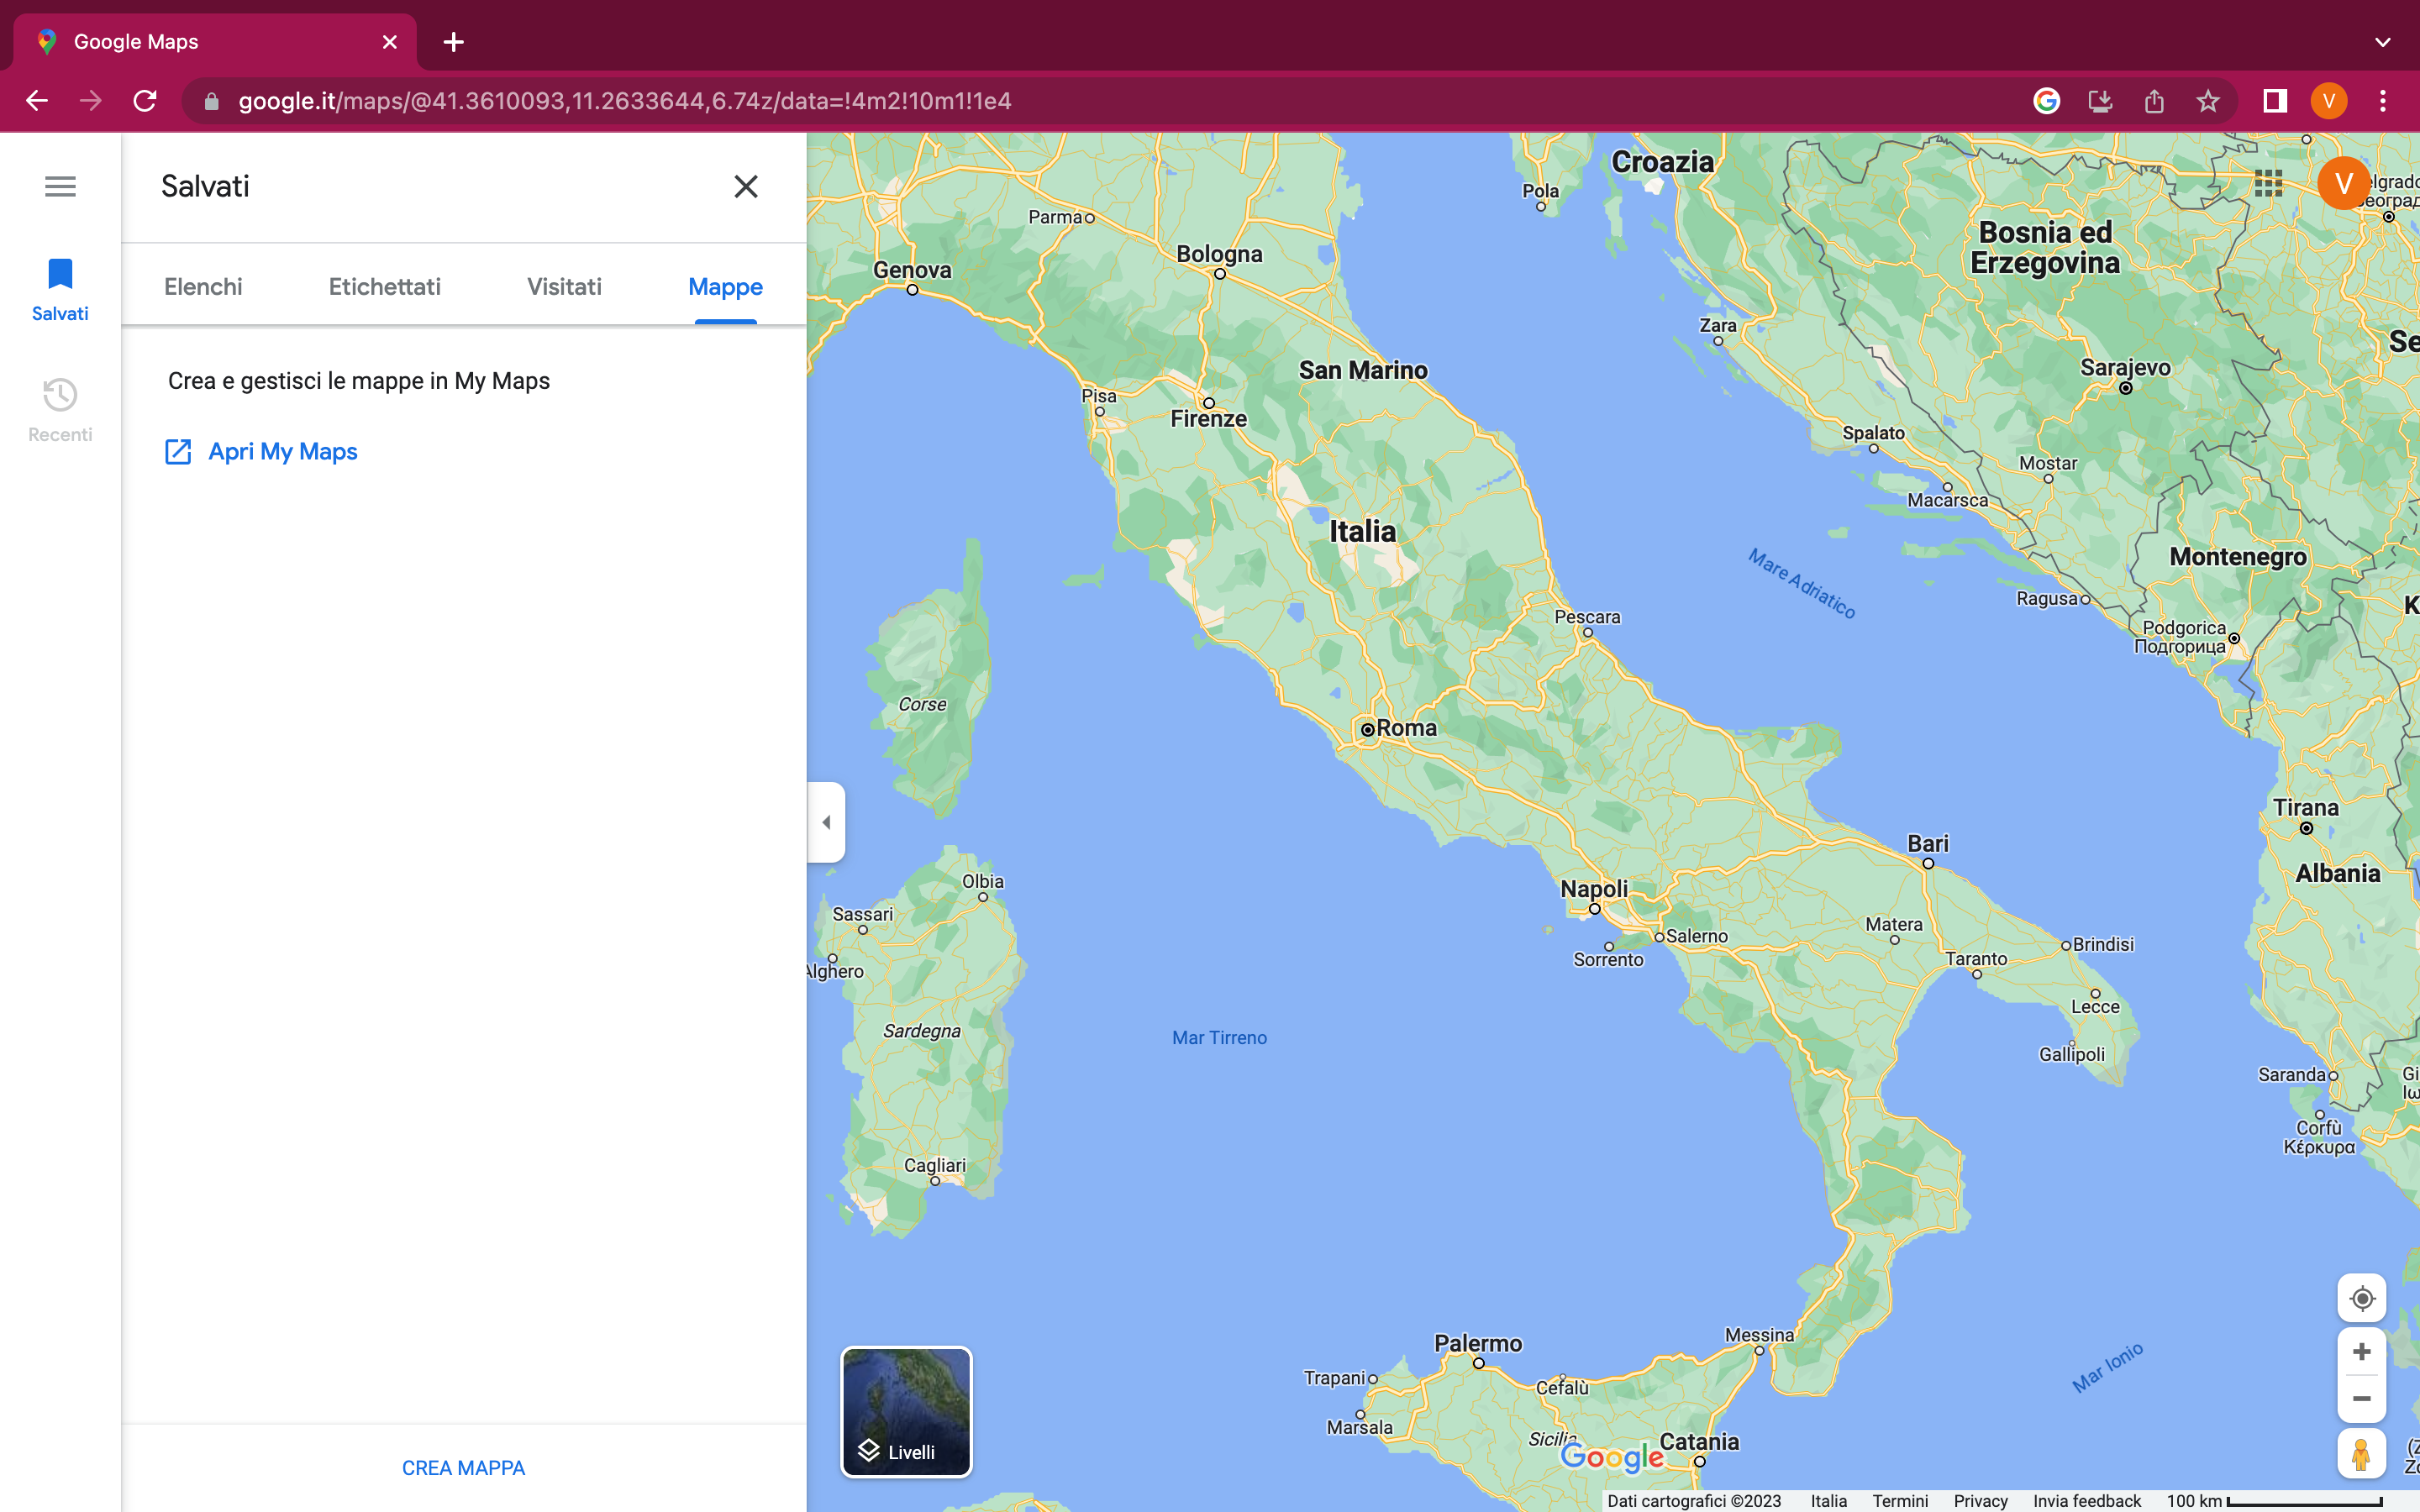Open the Etichettati tab
Screen dimensions: 2420x1512
tap(384, 287)
